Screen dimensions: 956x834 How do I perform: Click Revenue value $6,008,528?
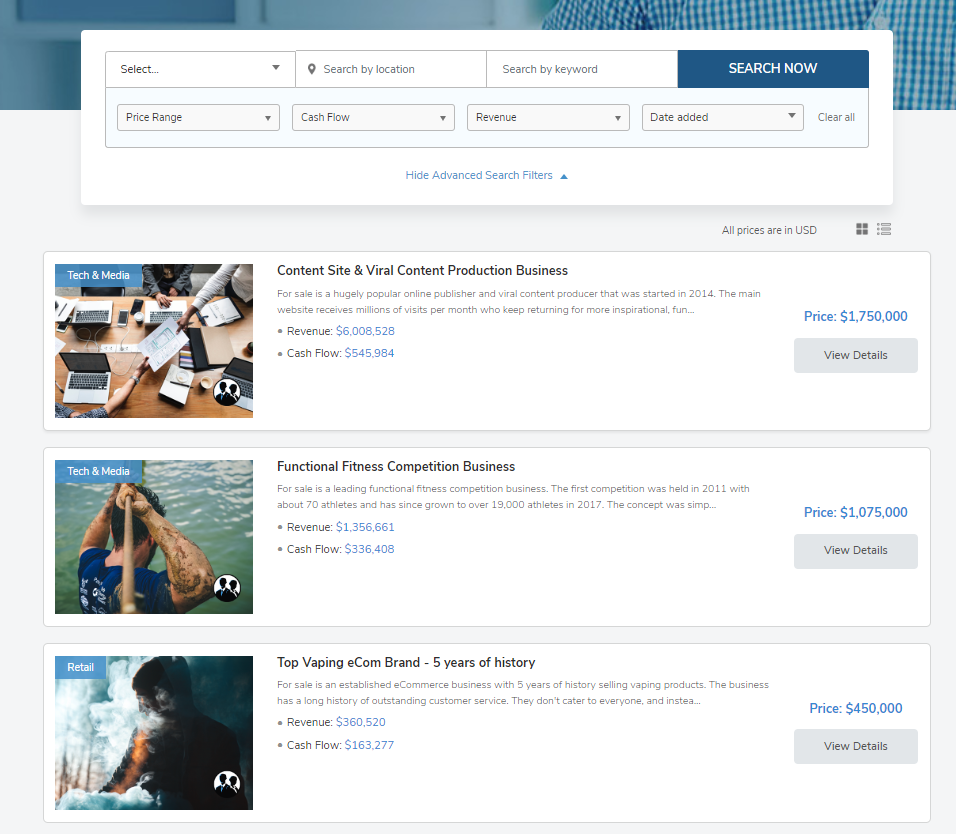365,331
